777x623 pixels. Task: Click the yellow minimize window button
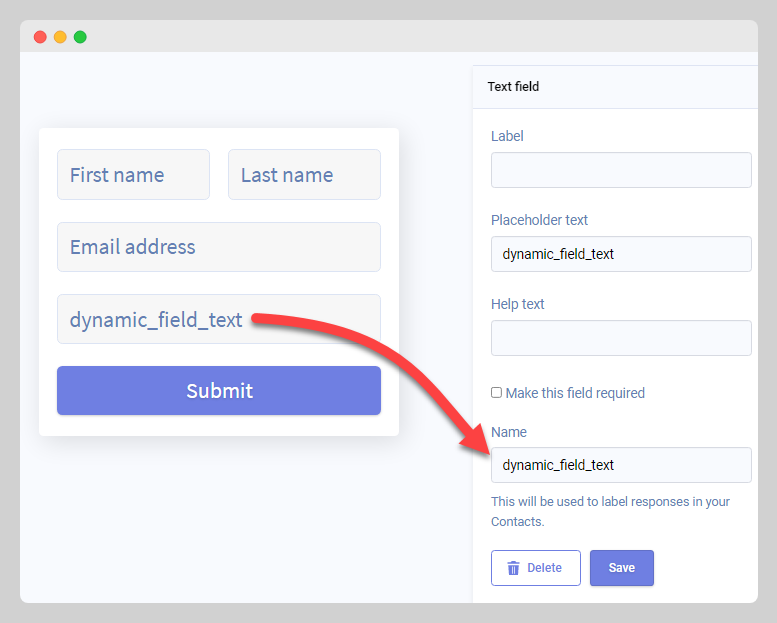pos(60,37)
